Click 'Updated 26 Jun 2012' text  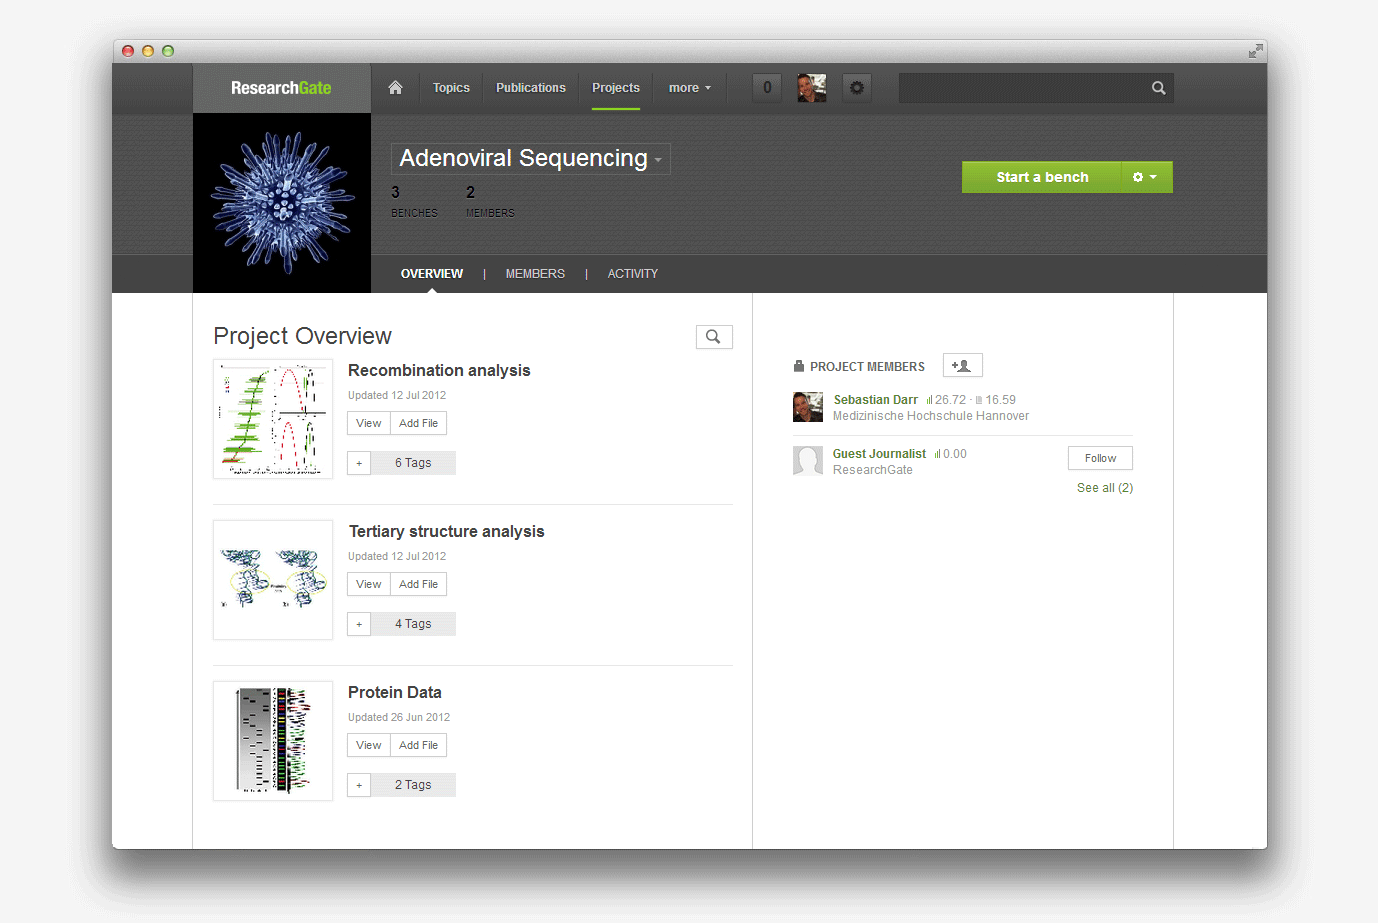point(399,717)
